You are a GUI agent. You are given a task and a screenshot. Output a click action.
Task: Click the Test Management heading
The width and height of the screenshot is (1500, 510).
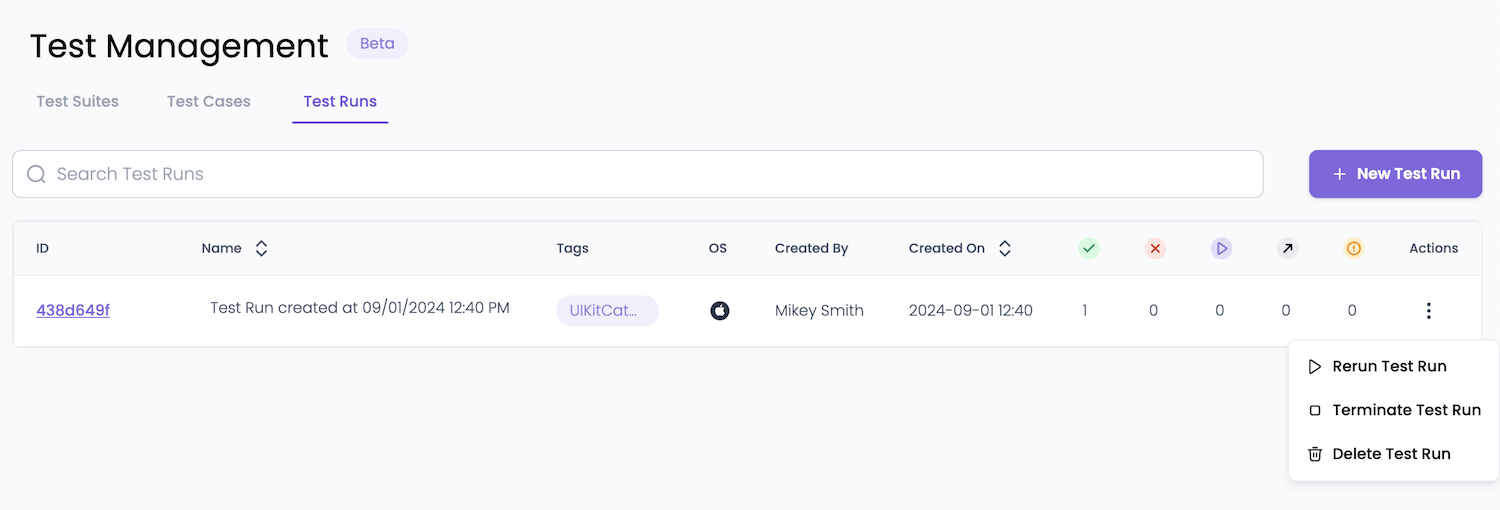[x=179, y=46]
